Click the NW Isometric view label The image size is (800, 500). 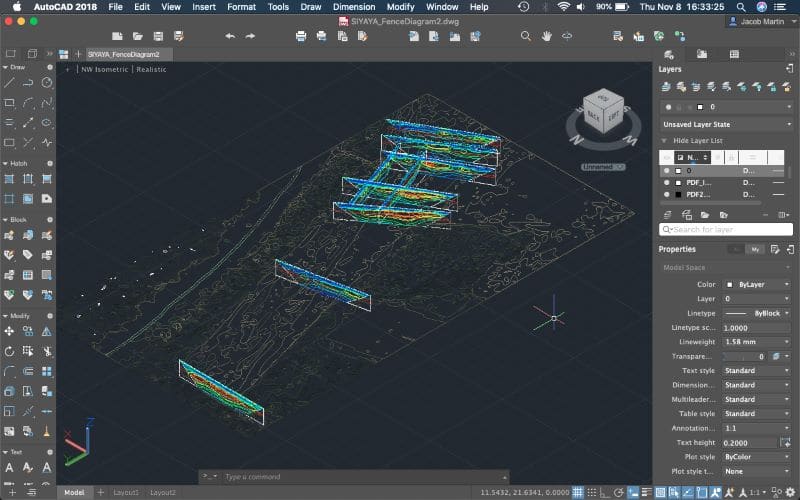pyautogui.click(x=104, y=70)
